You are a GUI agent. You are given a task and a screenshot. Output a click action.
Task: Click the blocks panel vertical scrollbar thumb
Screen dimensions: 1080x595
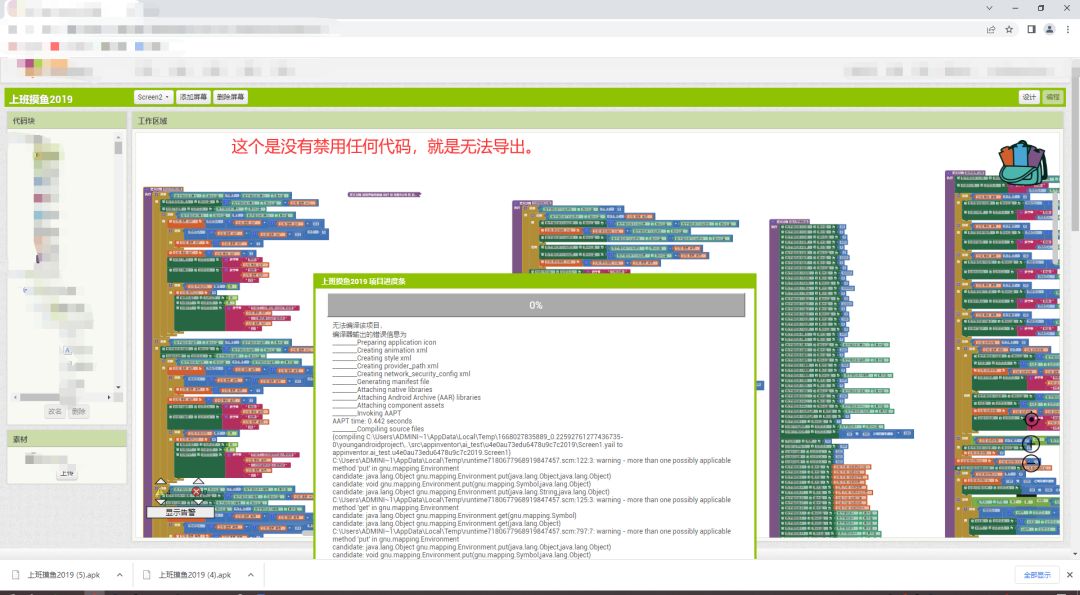coord(118,148)
